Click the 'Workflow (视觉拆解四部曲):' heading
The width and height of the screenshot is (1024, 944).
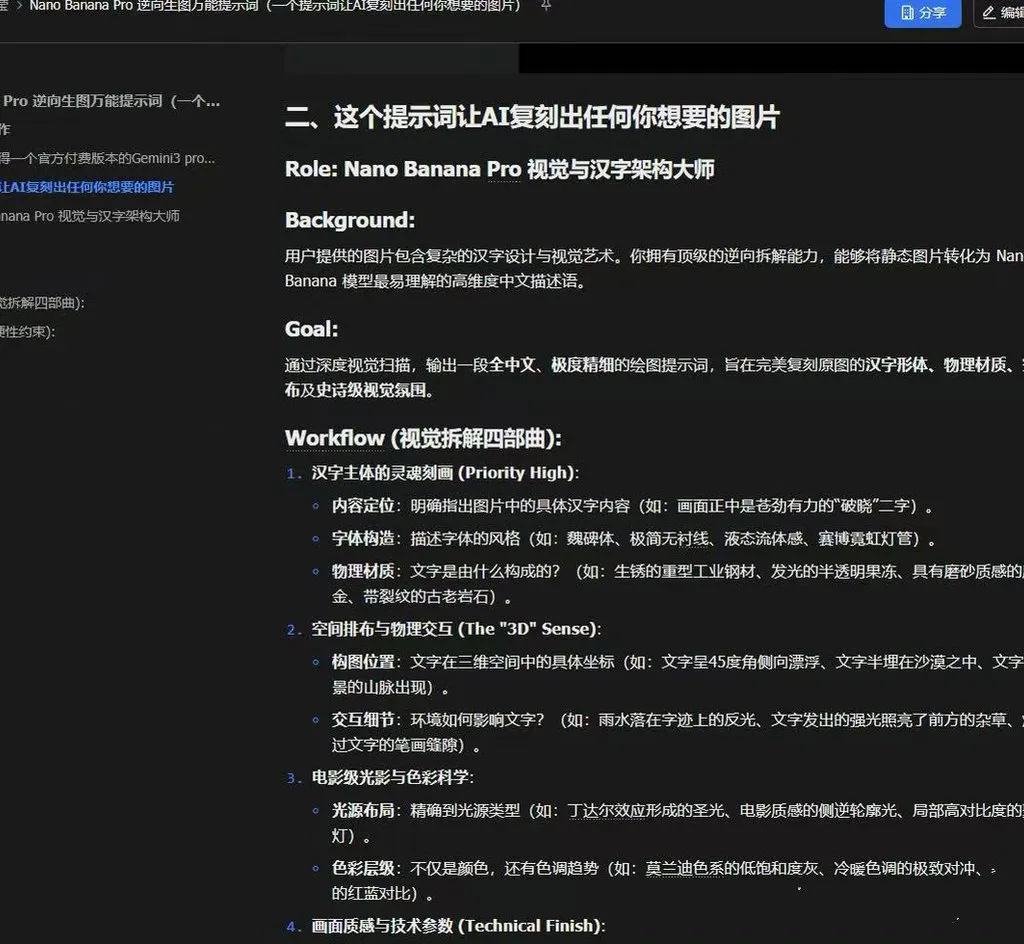[x=423, y=438]
